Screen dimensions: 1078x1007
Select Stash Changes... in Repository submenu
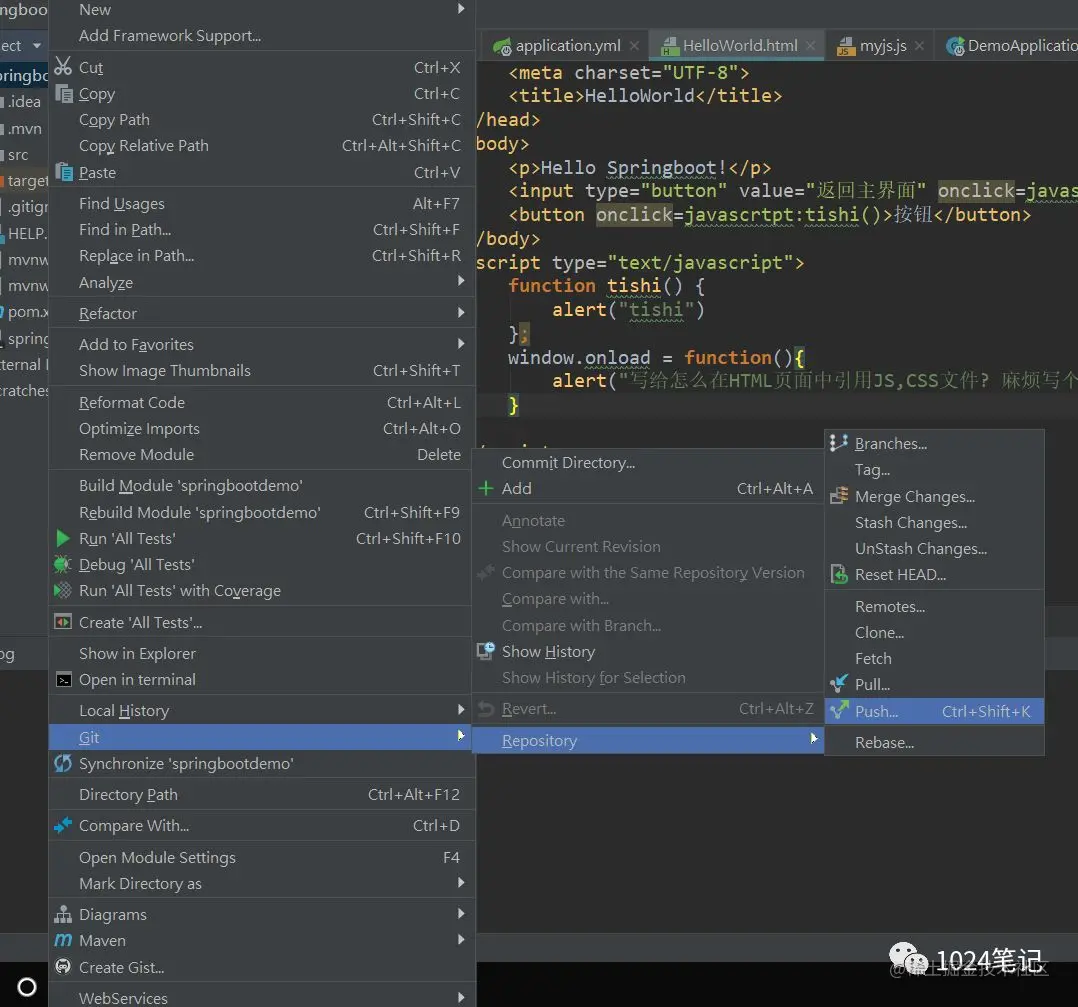[934, 522]
